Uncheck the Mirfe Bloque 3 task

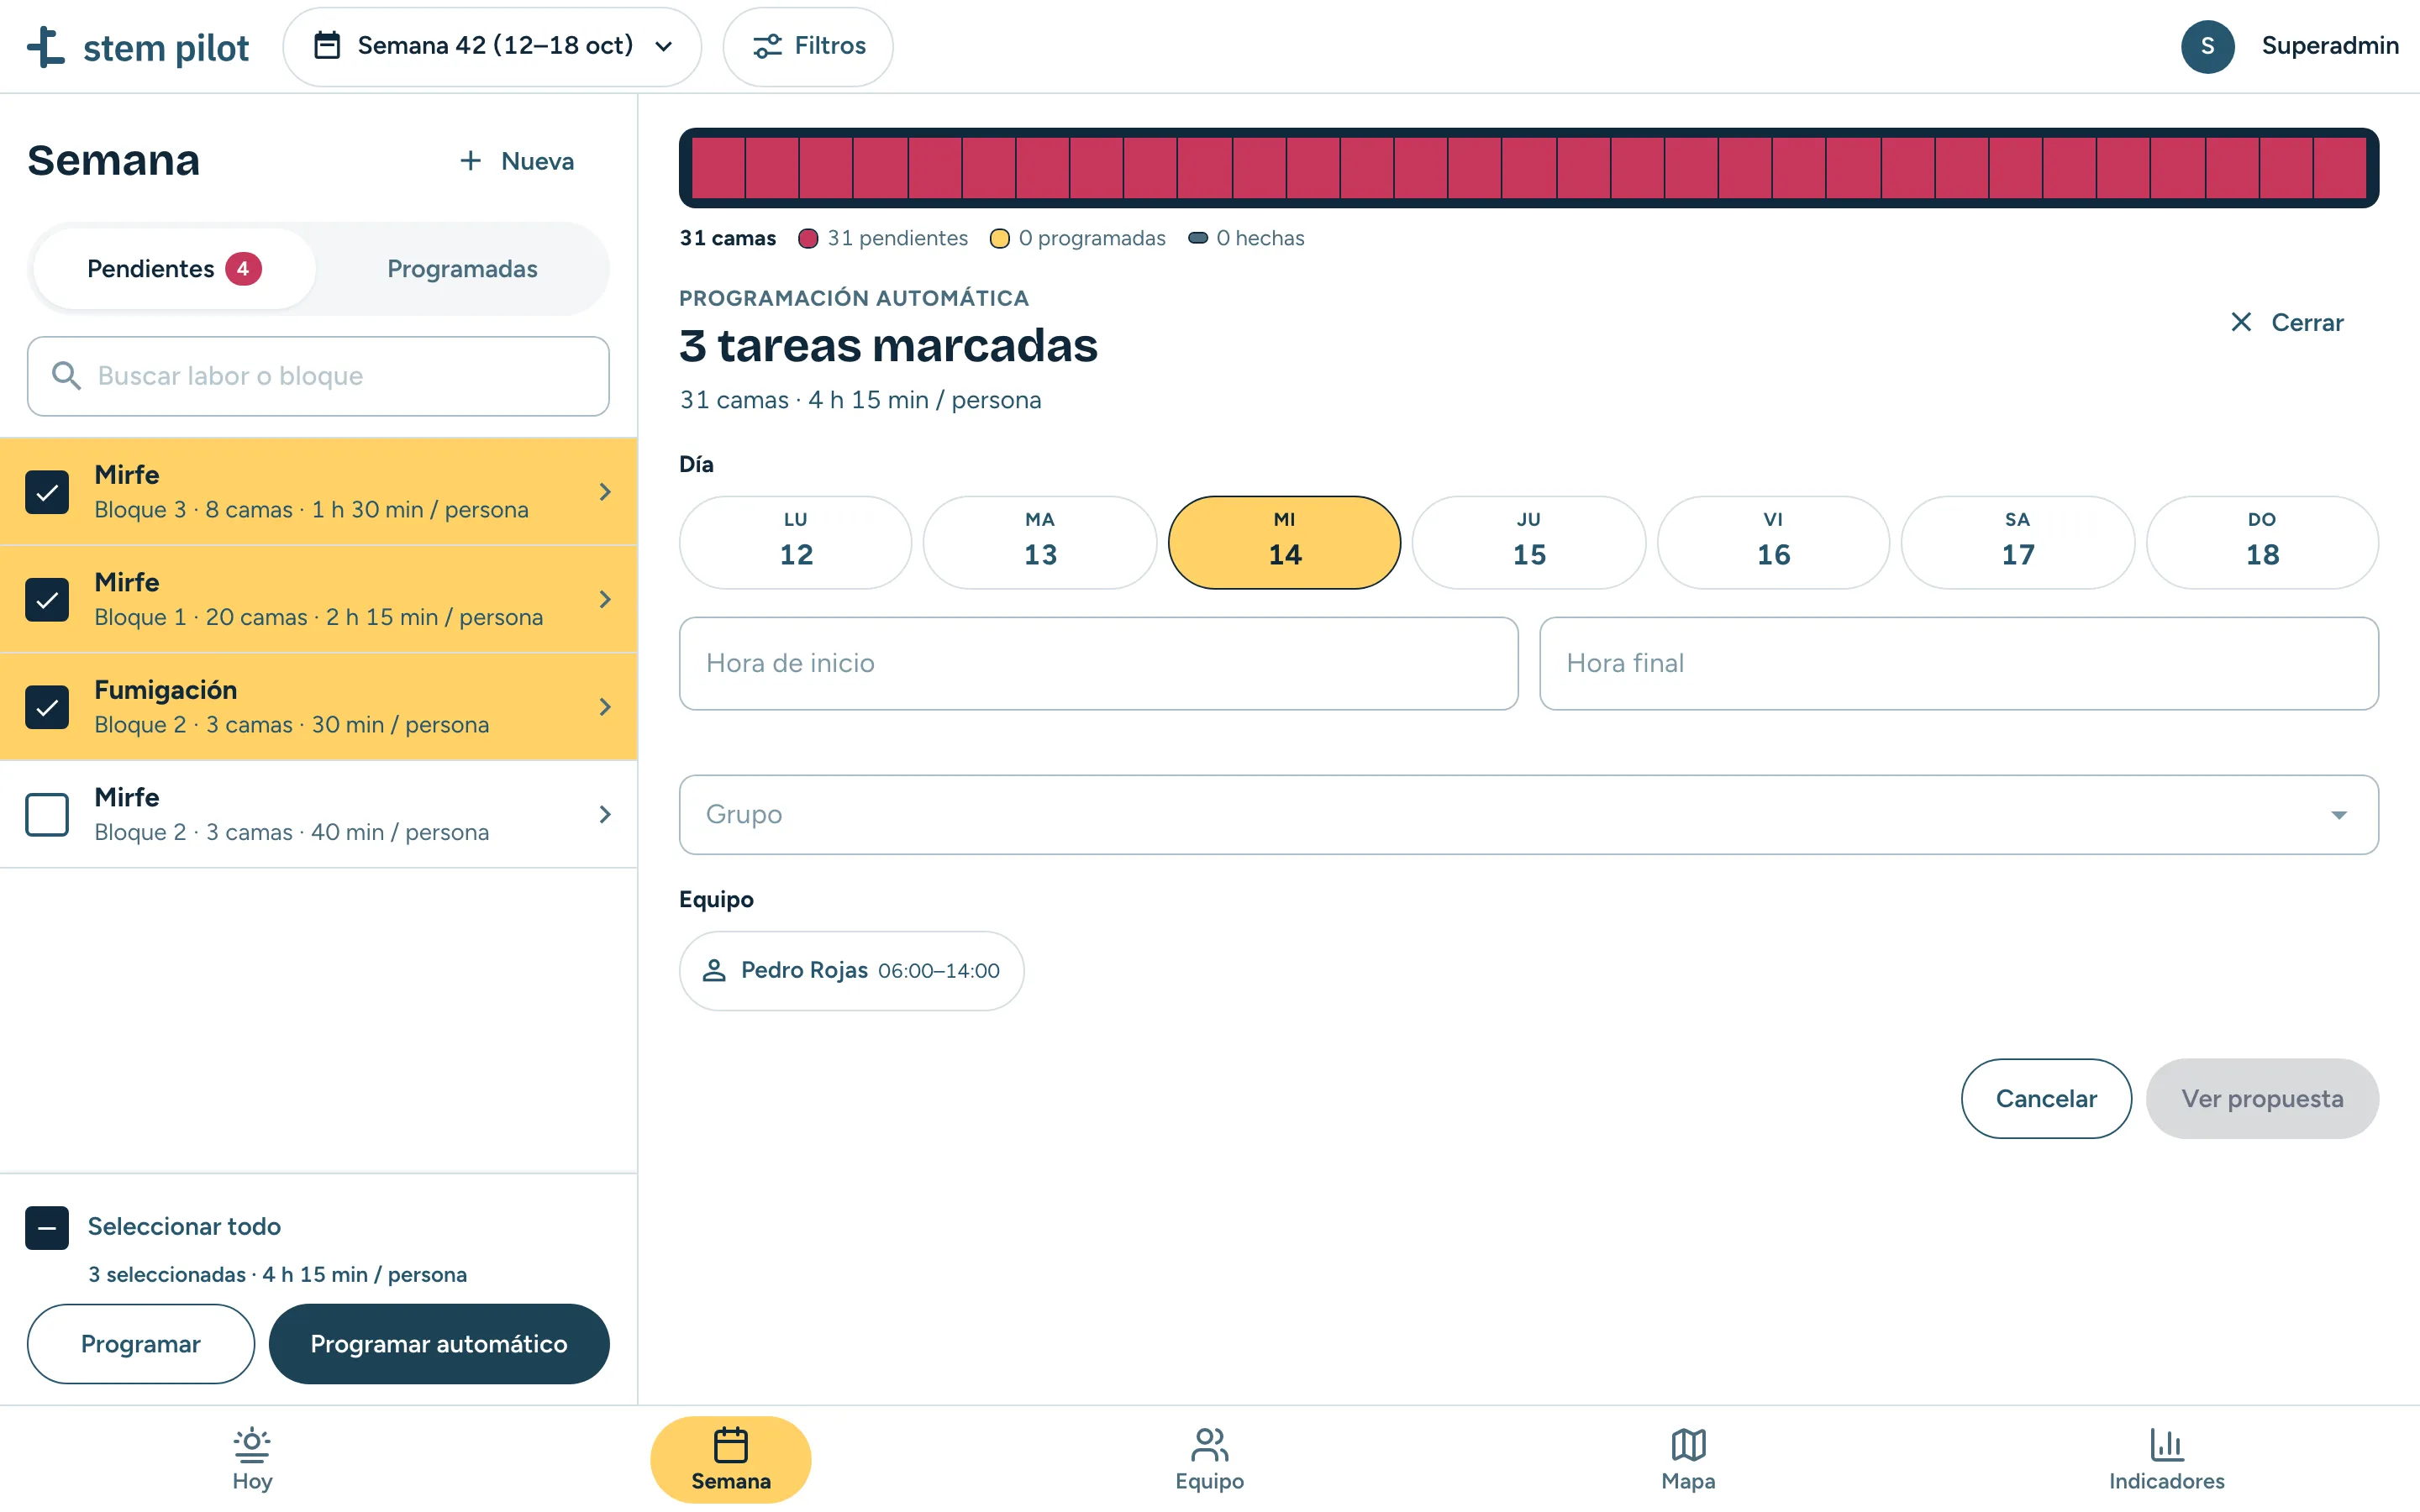click(47, 492)
